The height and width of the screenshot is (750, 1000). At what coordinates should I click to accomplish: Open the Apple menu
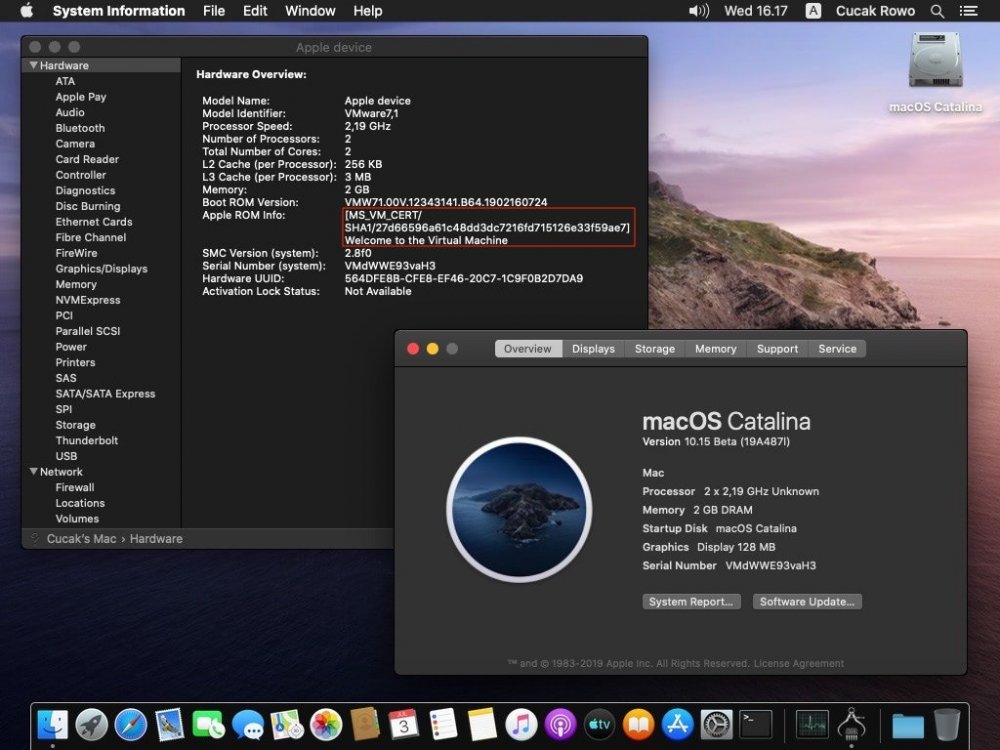[26, 11]
